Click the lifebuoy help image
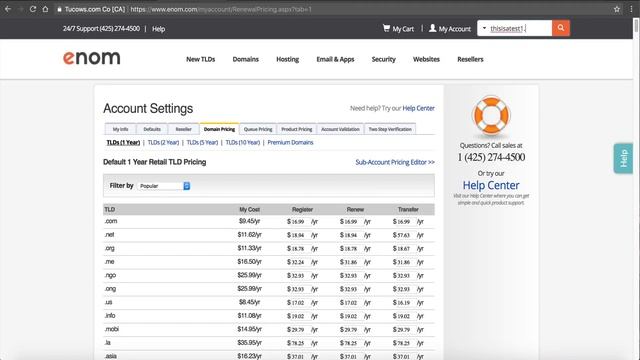640x360 pixels. click(491, 116)
